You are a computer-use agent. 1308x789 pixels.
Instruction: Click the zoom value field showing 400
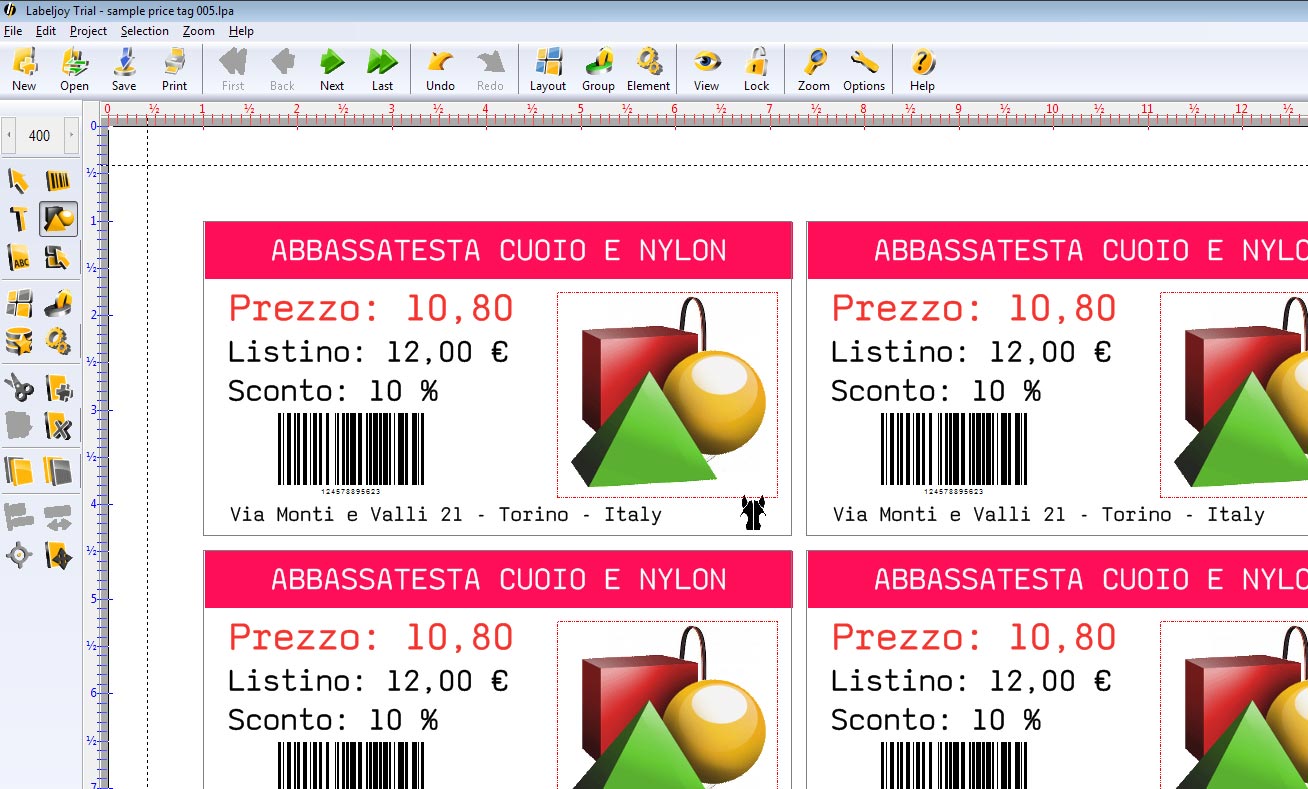40,135
